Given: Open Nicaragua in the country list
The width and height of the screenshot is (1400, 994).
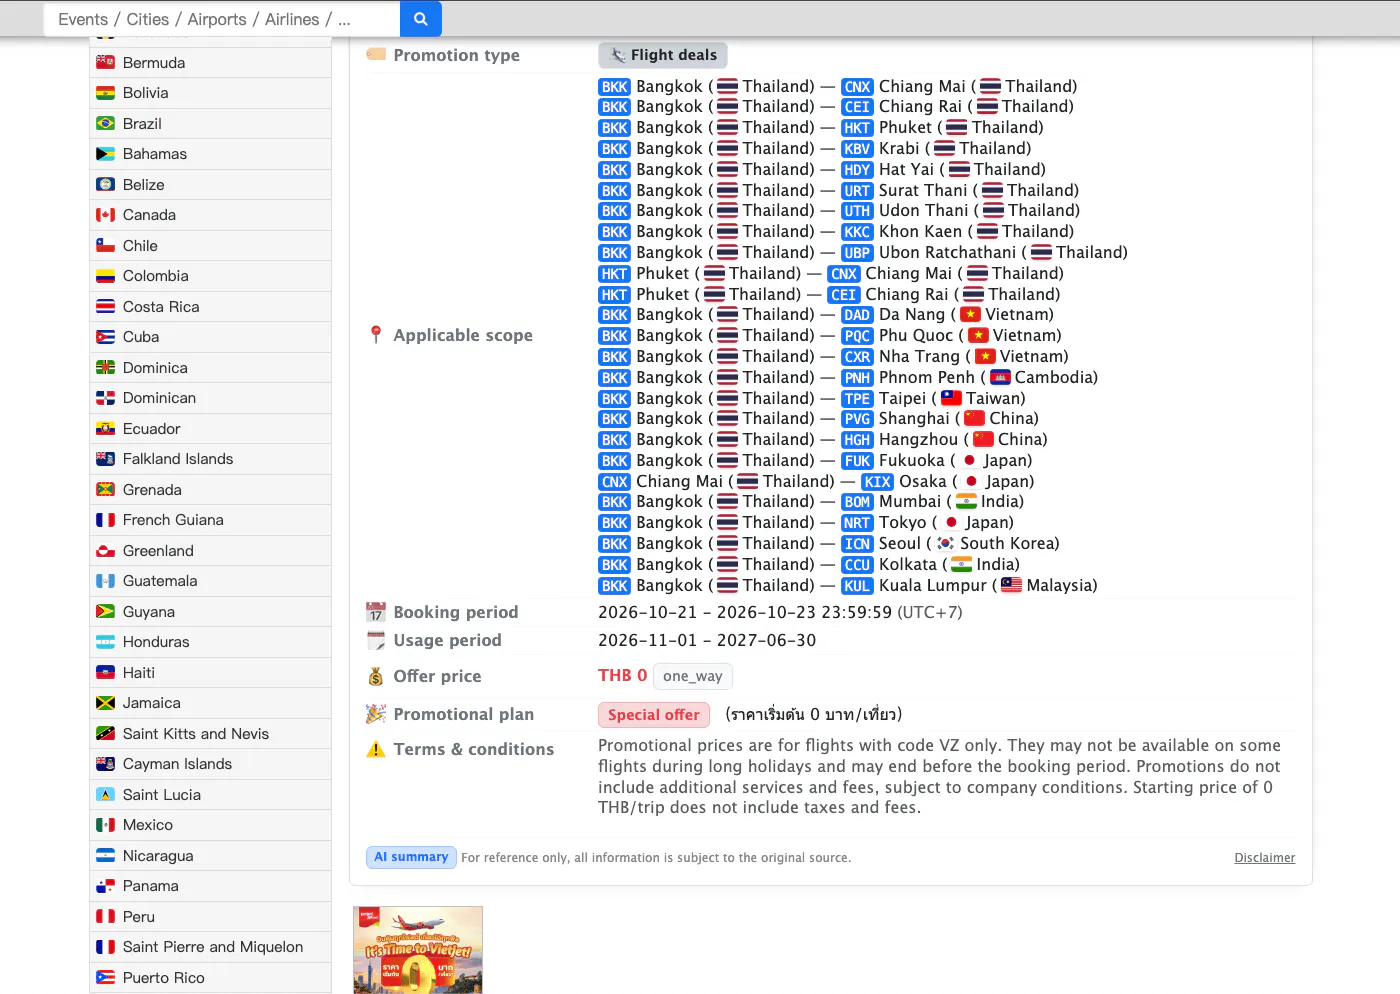Looking at the screenshot, I should point(158,856).
